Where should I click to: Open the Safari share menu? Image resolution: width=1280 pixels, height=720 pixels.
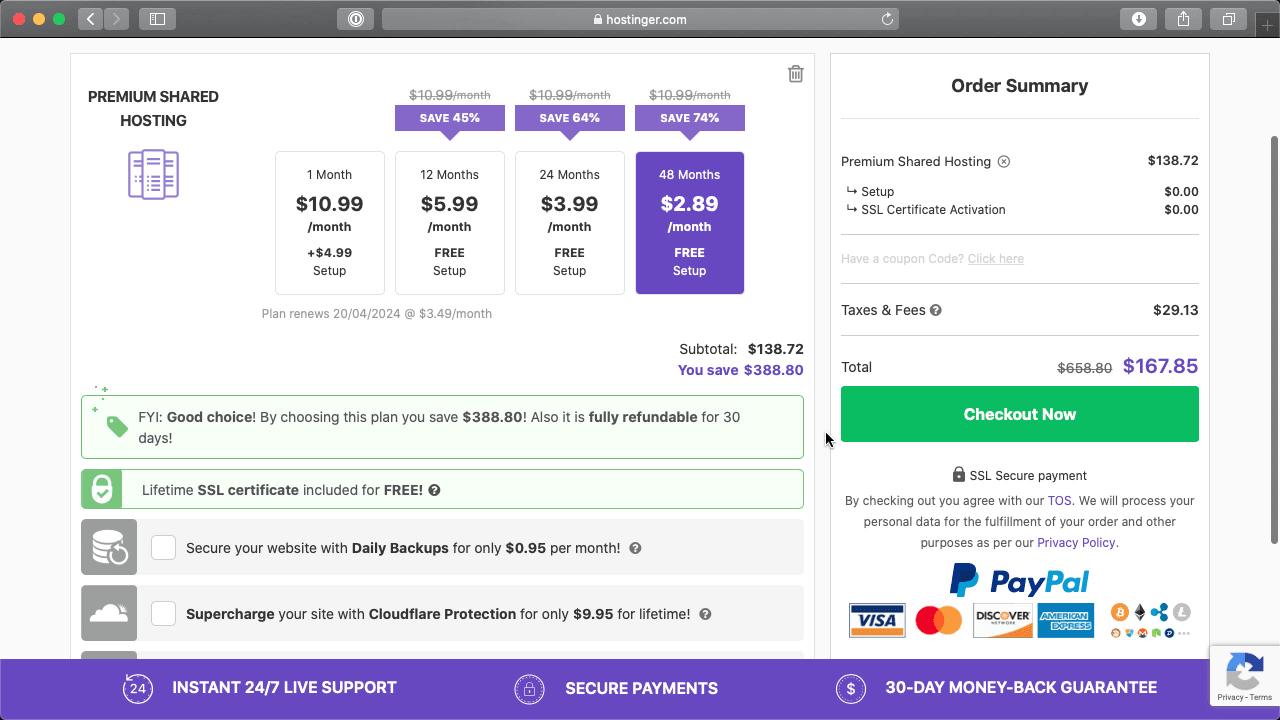(x=1183, y=18)
